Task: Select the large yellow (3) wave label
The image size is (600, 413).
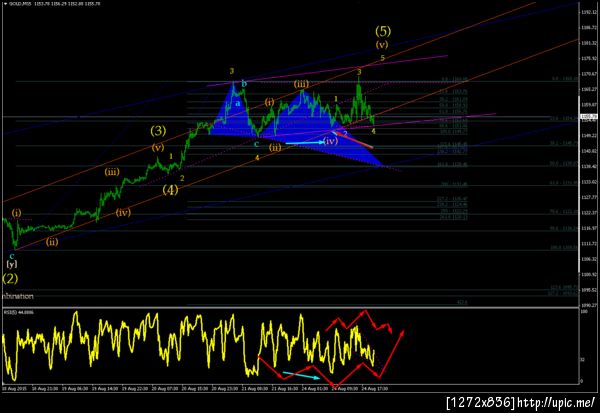Action: click(158, 131)
